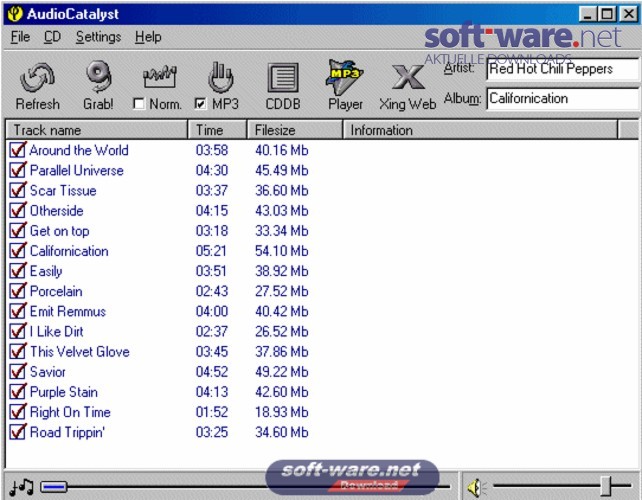Click the Album input field
Viewport: 642px width, 500px height.
563,99
